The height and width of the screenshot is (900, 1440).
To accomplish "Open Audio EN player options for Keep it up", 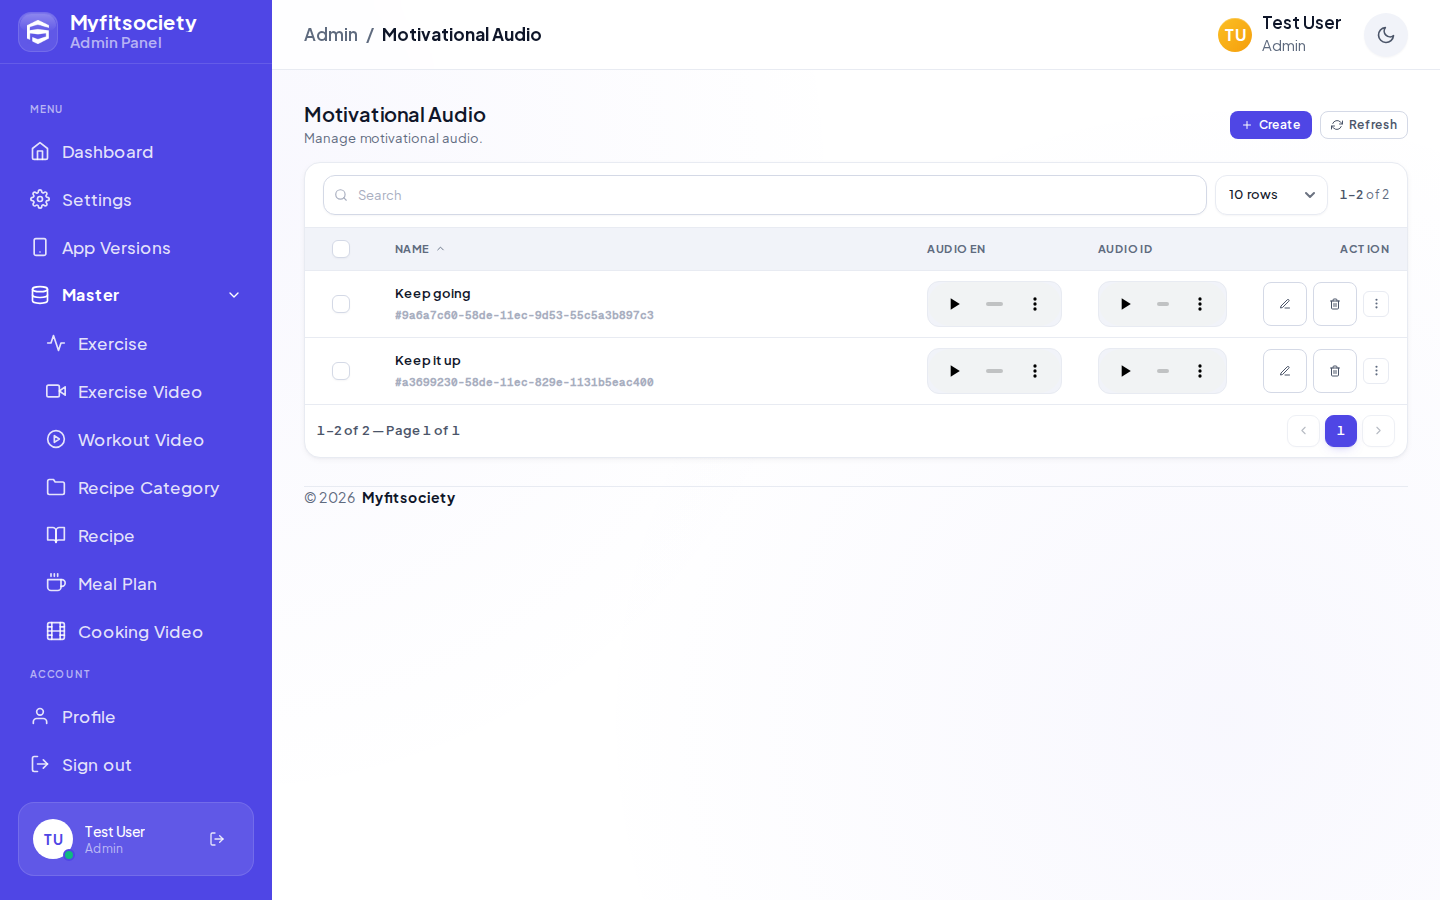I will click(x=1035, y=371).
